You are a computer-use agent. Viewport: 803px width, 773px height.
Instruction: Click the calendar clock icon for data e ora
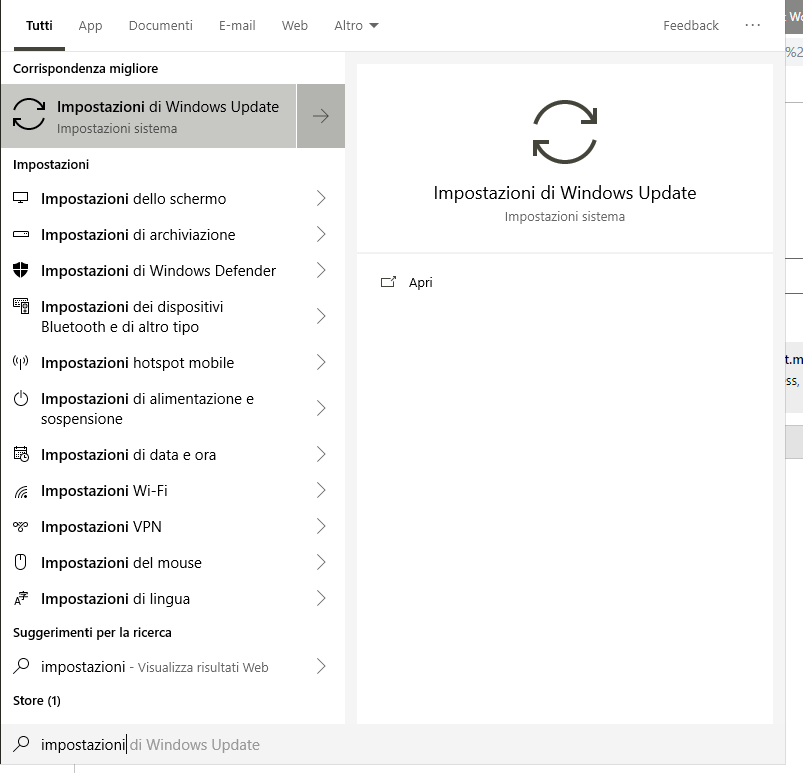(x=21, y=454)
